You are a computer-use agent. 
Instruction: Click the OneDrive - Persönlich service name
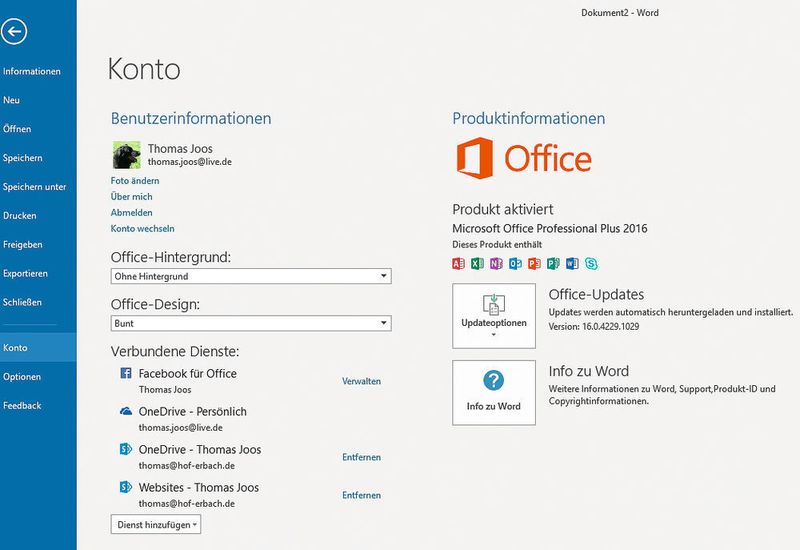(192, 411)
